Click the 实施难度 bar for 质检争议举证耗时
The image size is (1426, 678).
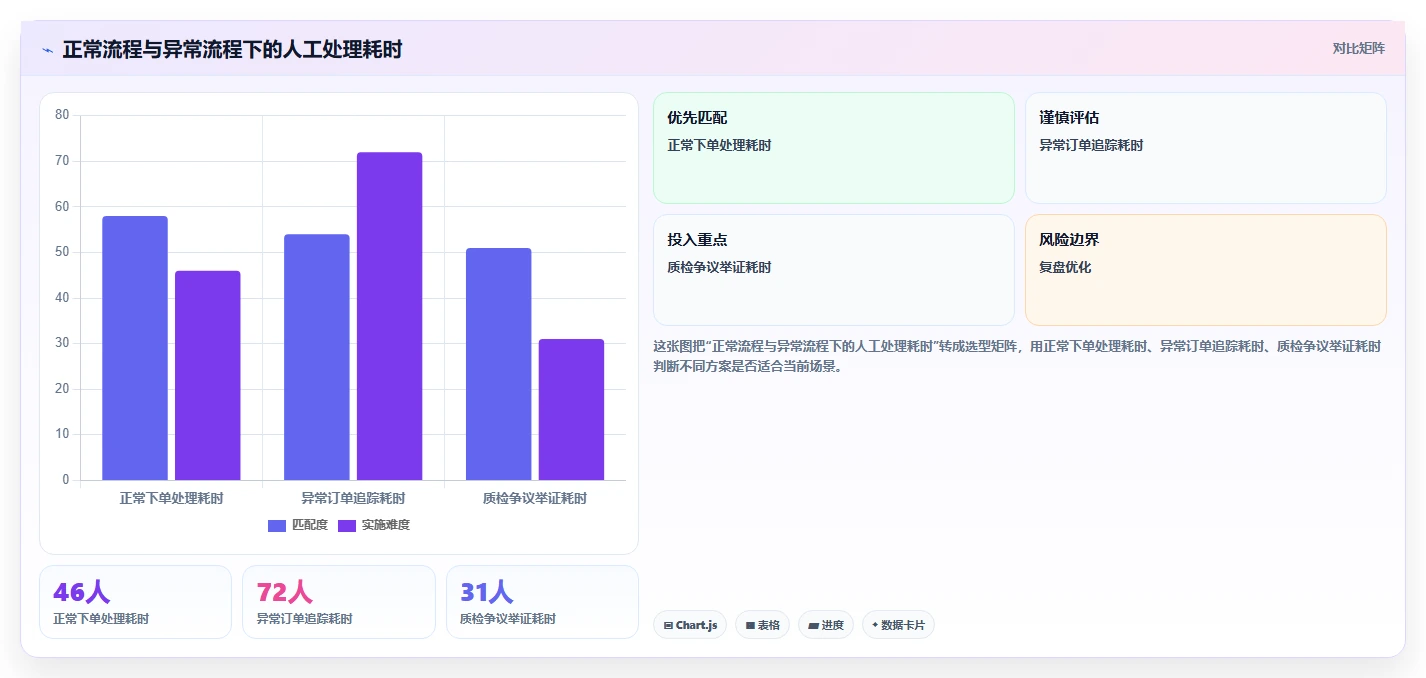click(x=572, y=410)
